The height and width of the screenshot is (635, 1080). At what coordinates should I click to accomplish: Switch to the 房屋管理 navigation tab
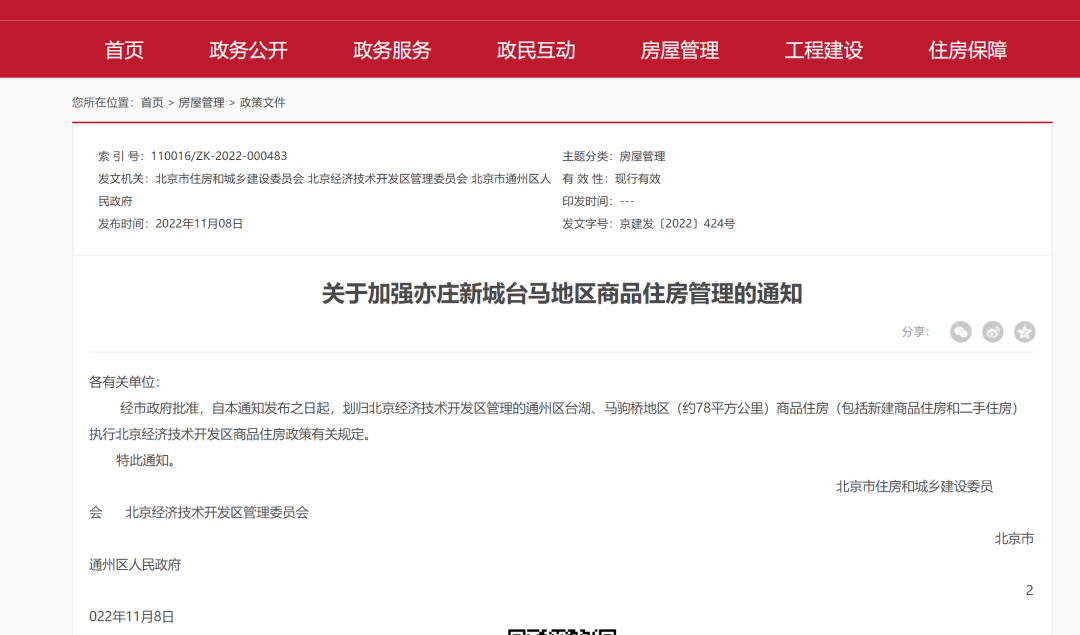[679, 48]
